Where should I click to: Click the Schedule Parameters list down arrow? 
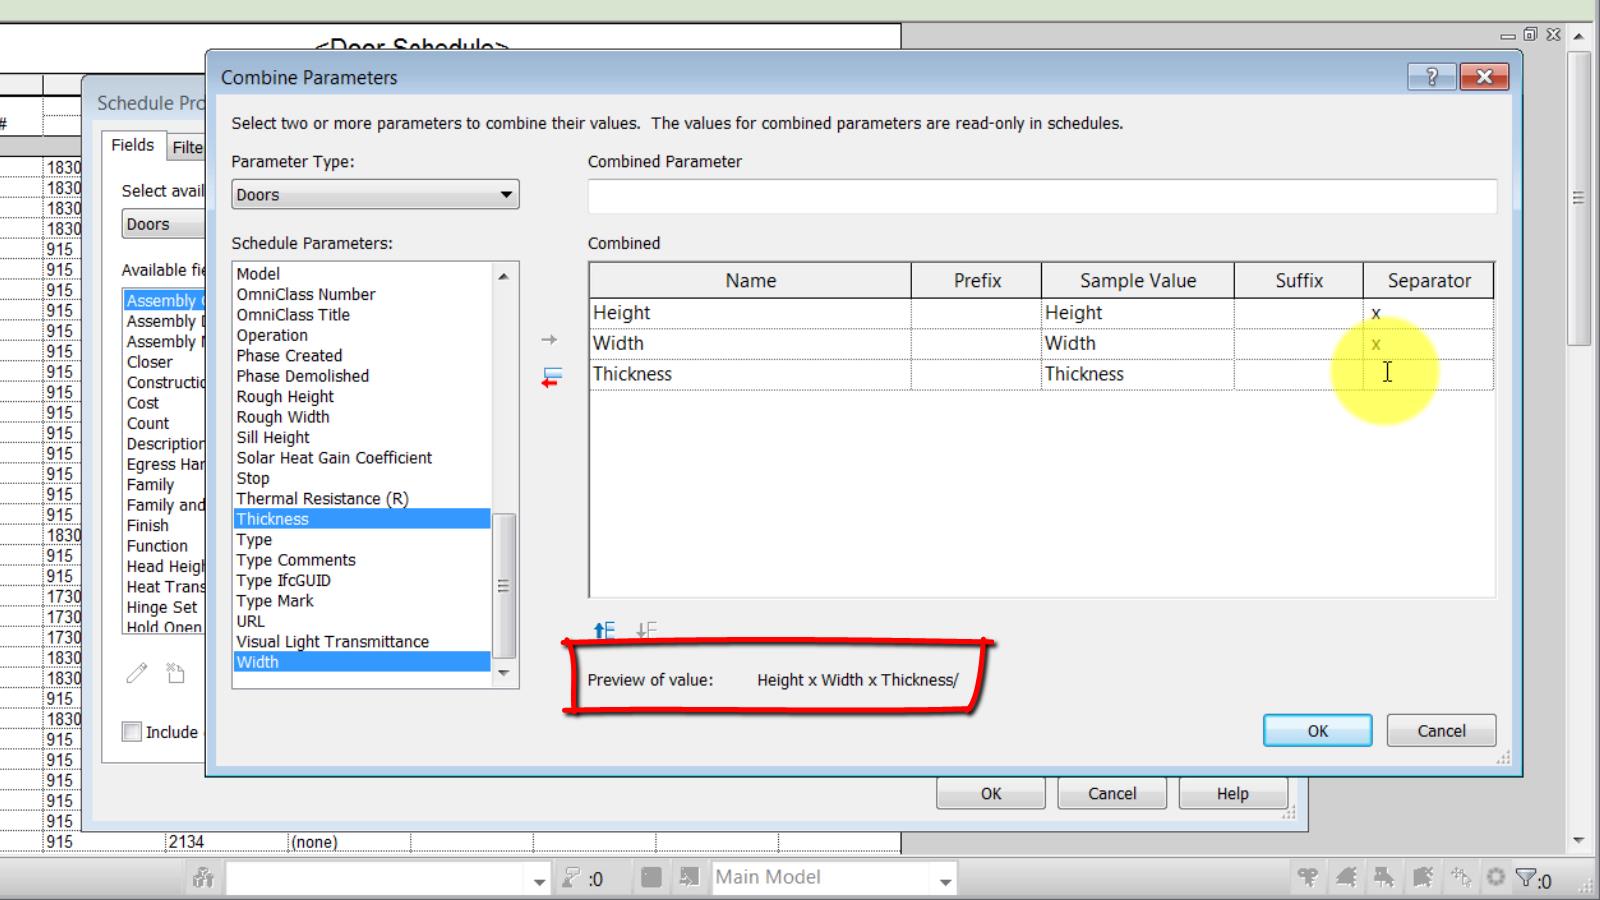504,673
